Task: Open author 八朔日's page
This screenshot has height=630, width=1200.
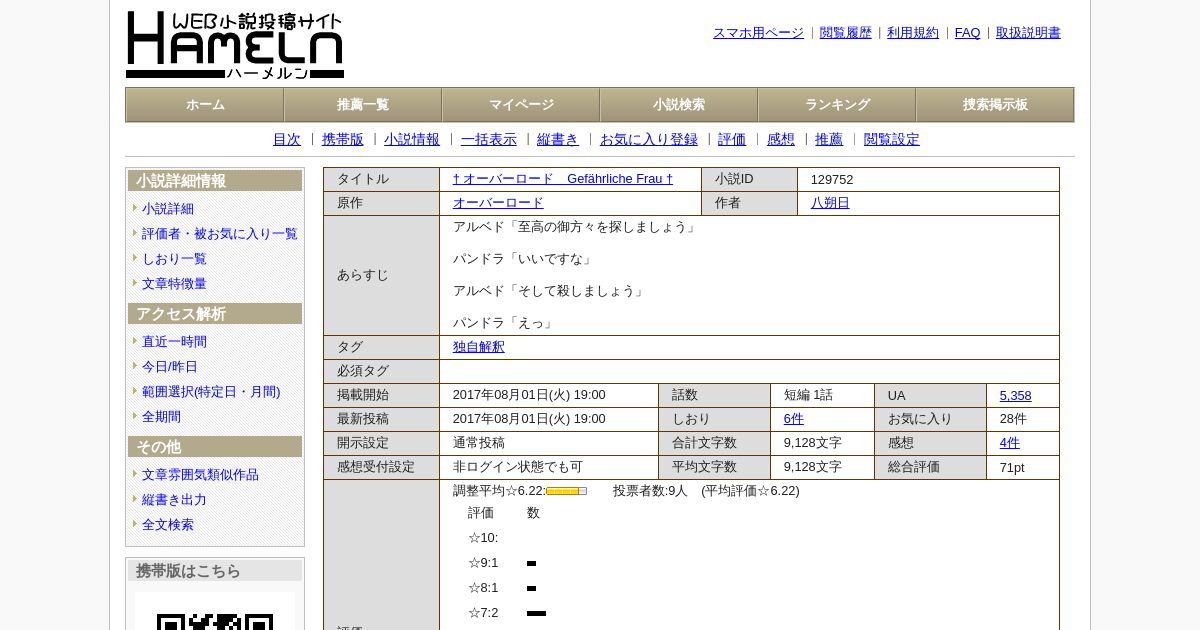Action: point(830,203)
